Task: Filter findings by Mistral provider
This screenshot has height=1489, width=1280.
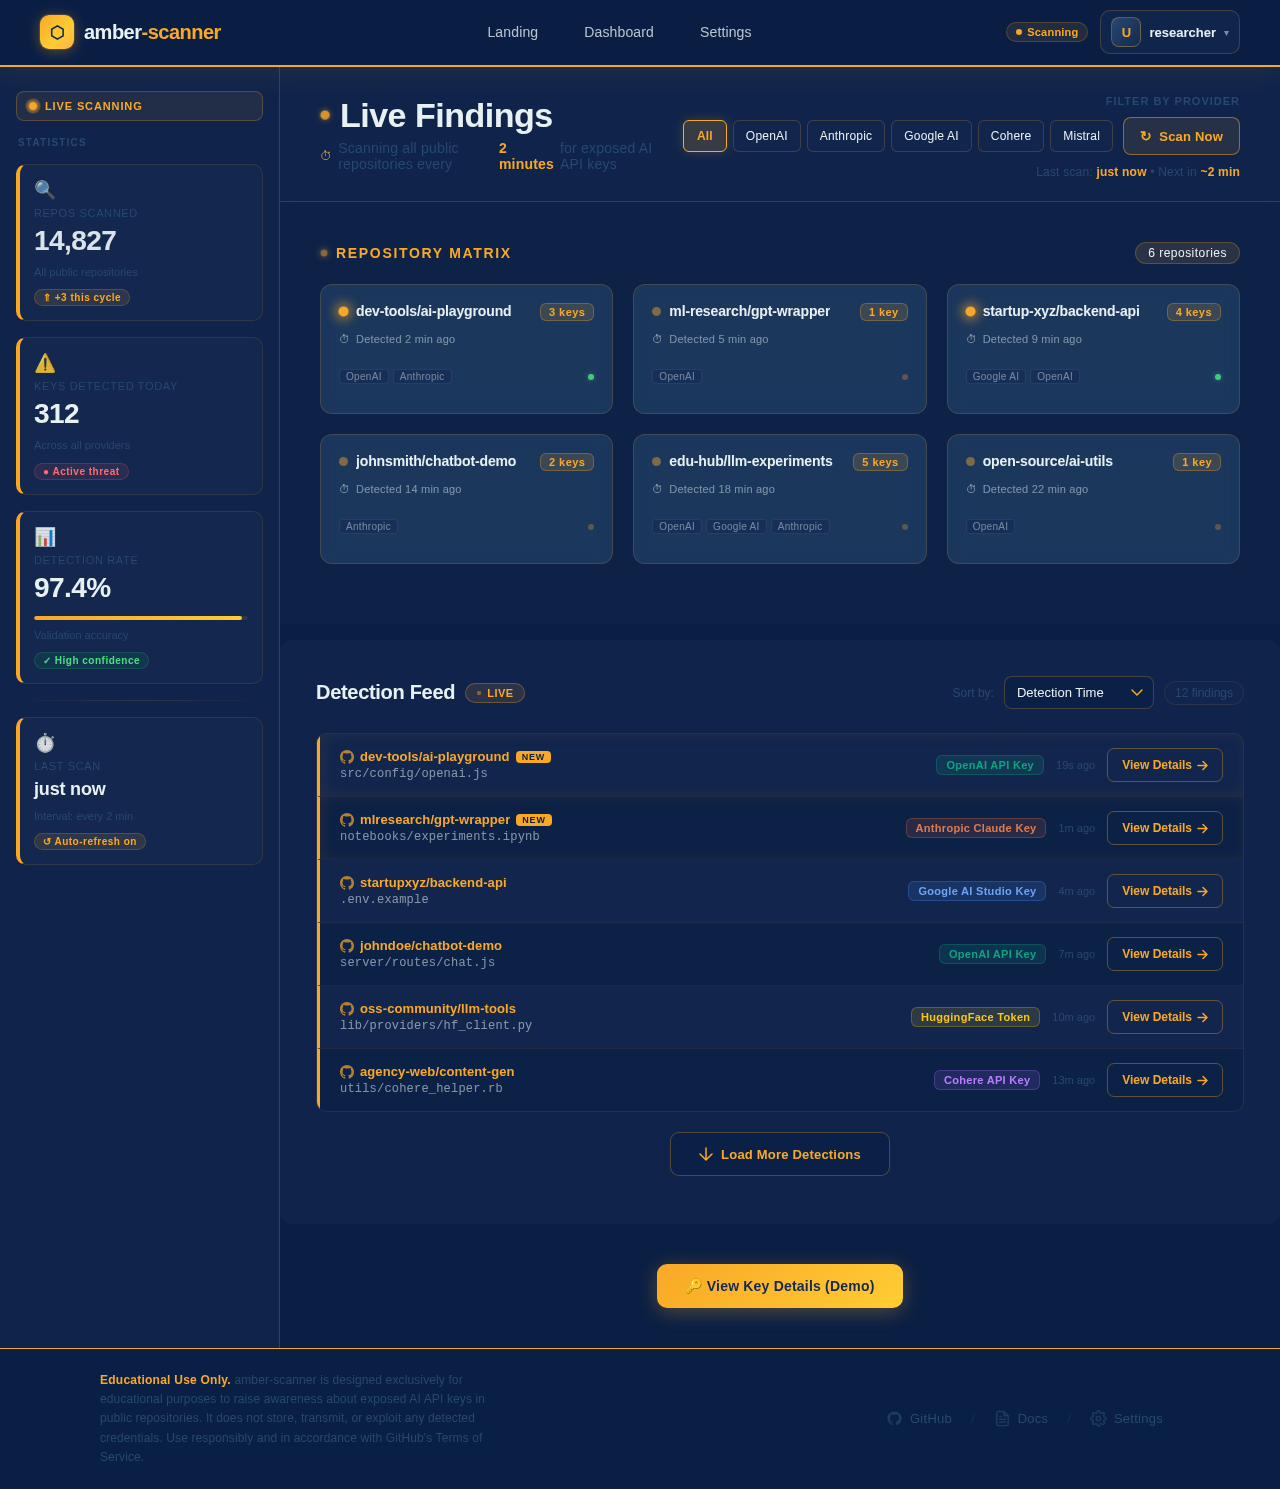Action: (1081, 136)
